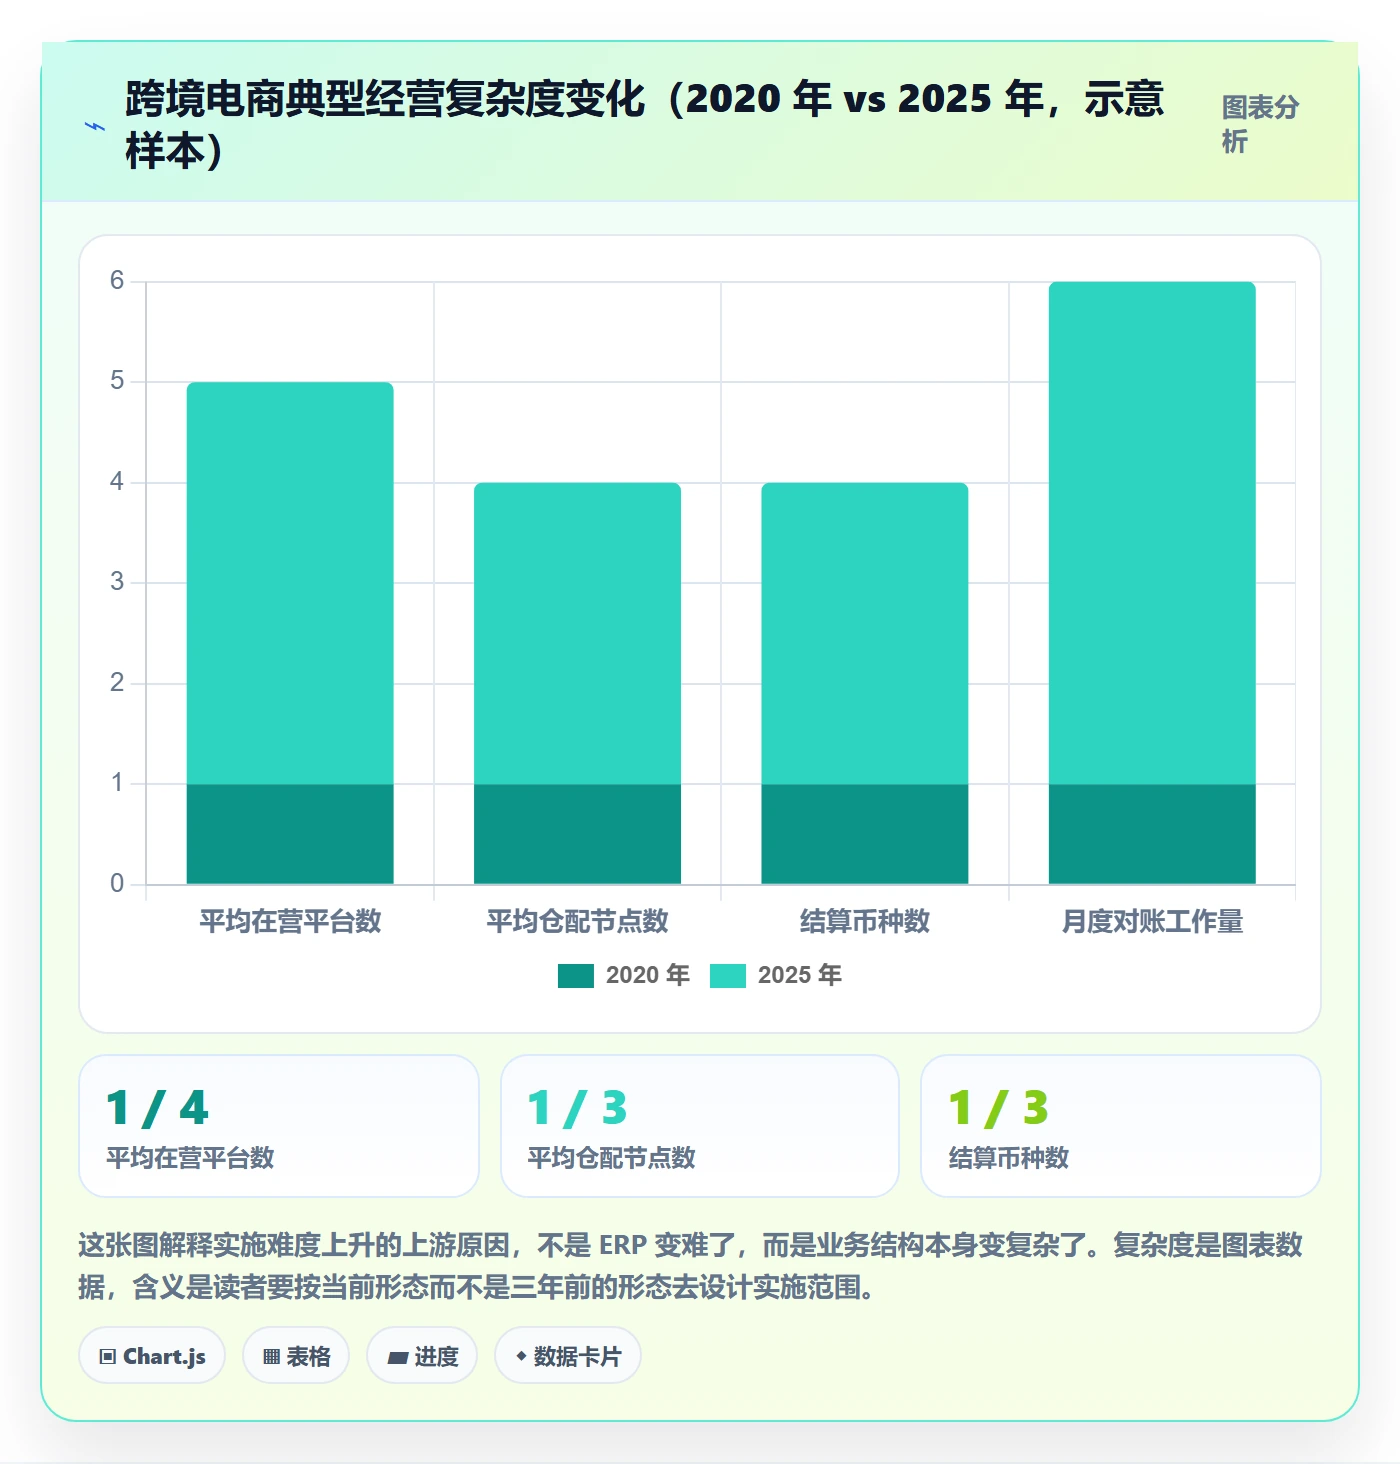The height and width of the screenshot is (1464, 1400).
Task: Click the 2025 bar for 月度对账工作量
Action: [x=1152, y=533]
